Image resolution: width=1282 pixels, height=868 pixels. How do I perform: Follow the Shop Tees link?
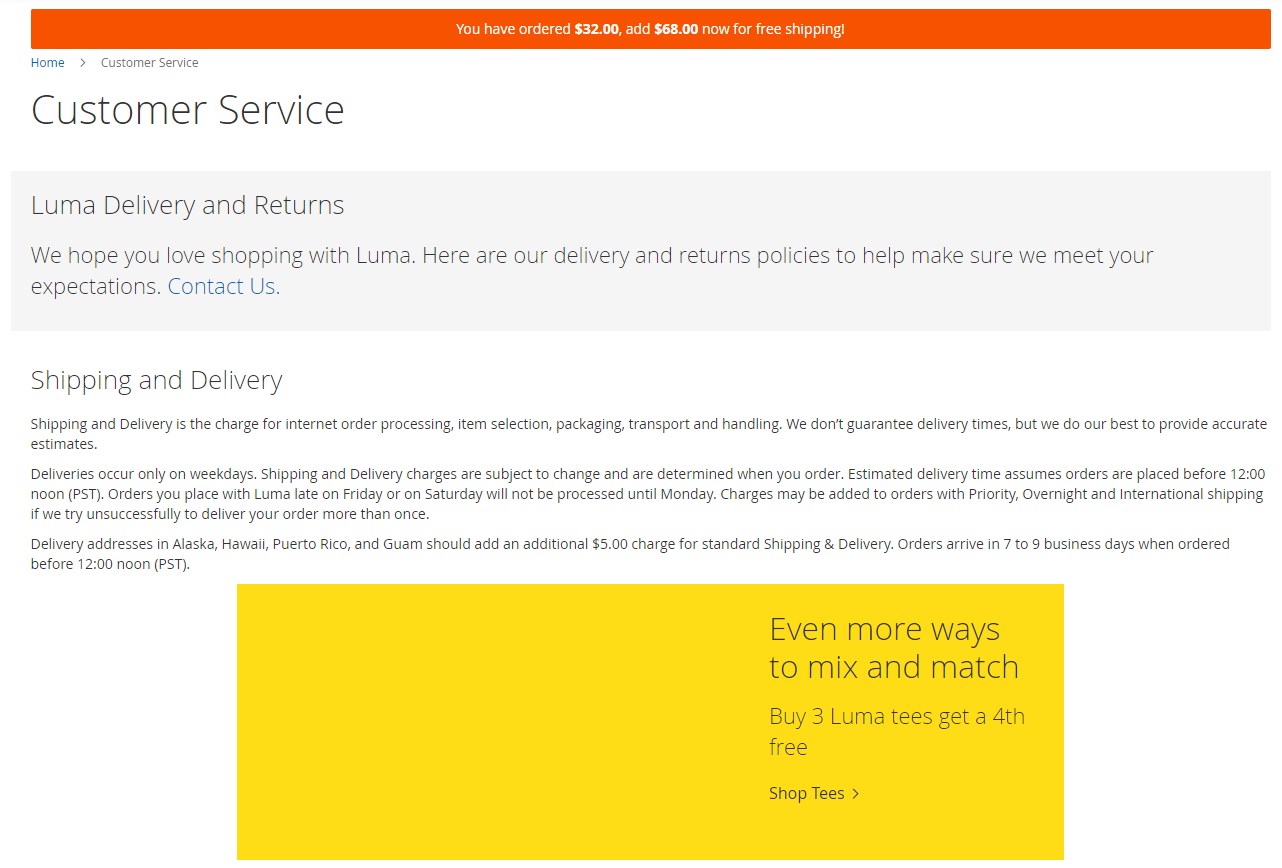806,793
